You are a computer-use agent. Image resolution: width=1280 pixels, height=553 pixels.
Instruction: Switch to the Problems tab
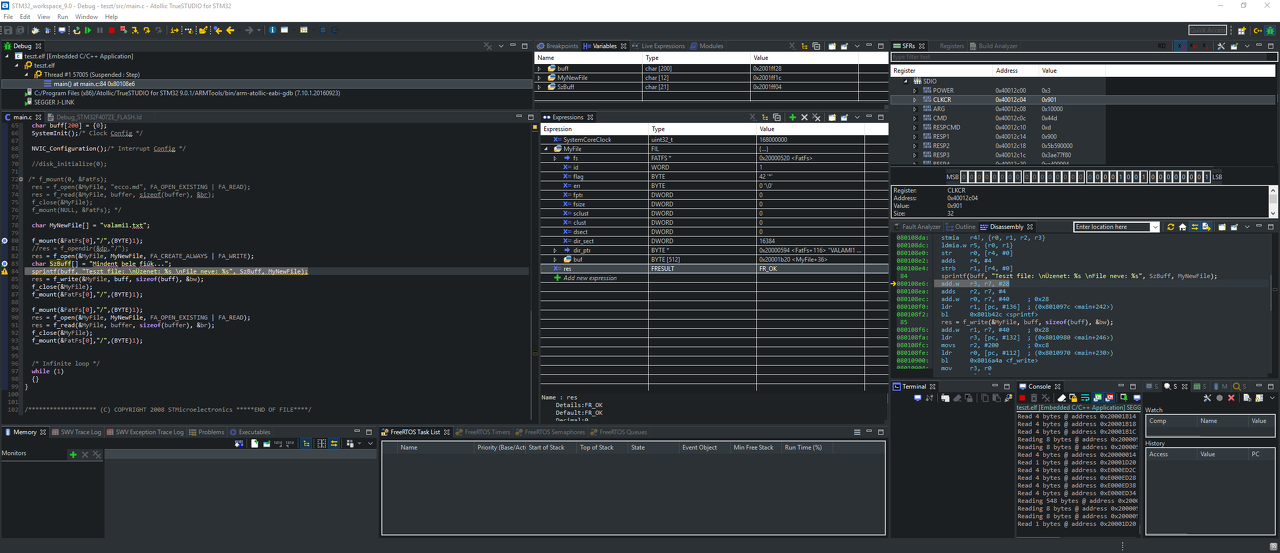point(207,432)
